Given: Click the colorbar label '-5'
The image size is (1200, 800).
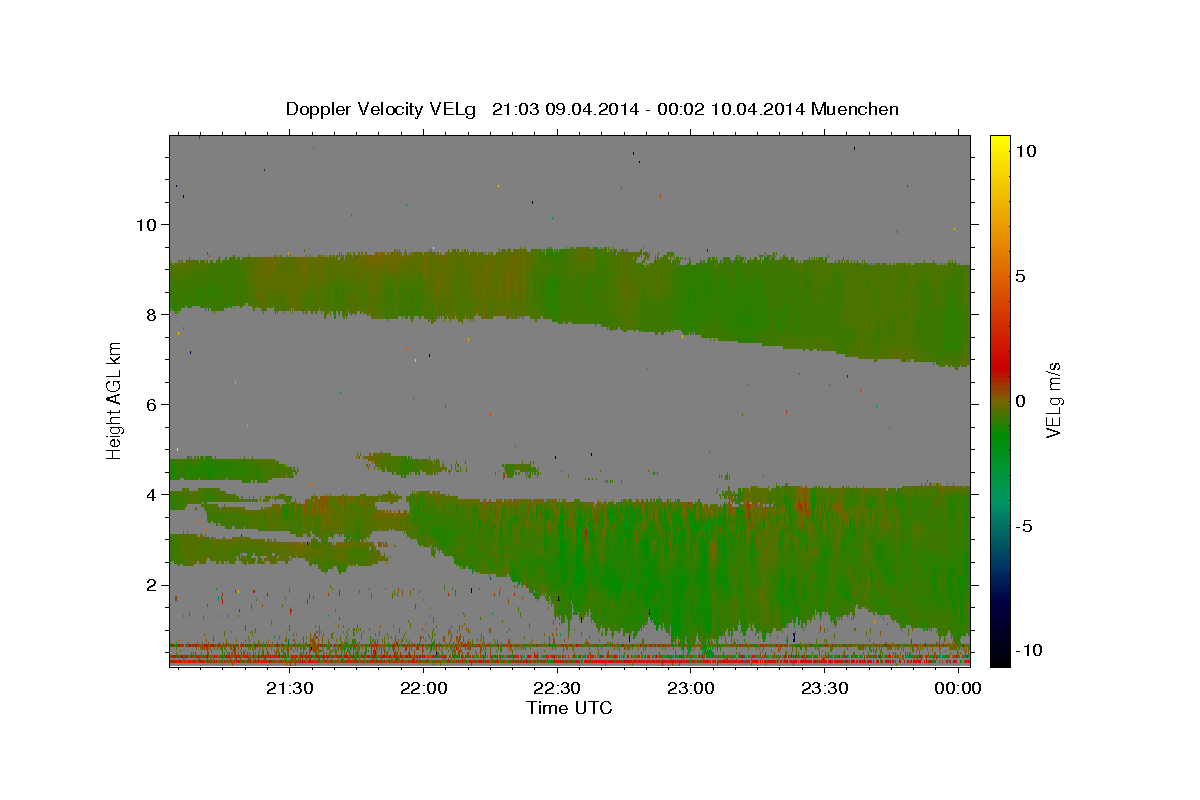Looking at the screenshot, I should pyautogui.click(x=1023, y=526).
